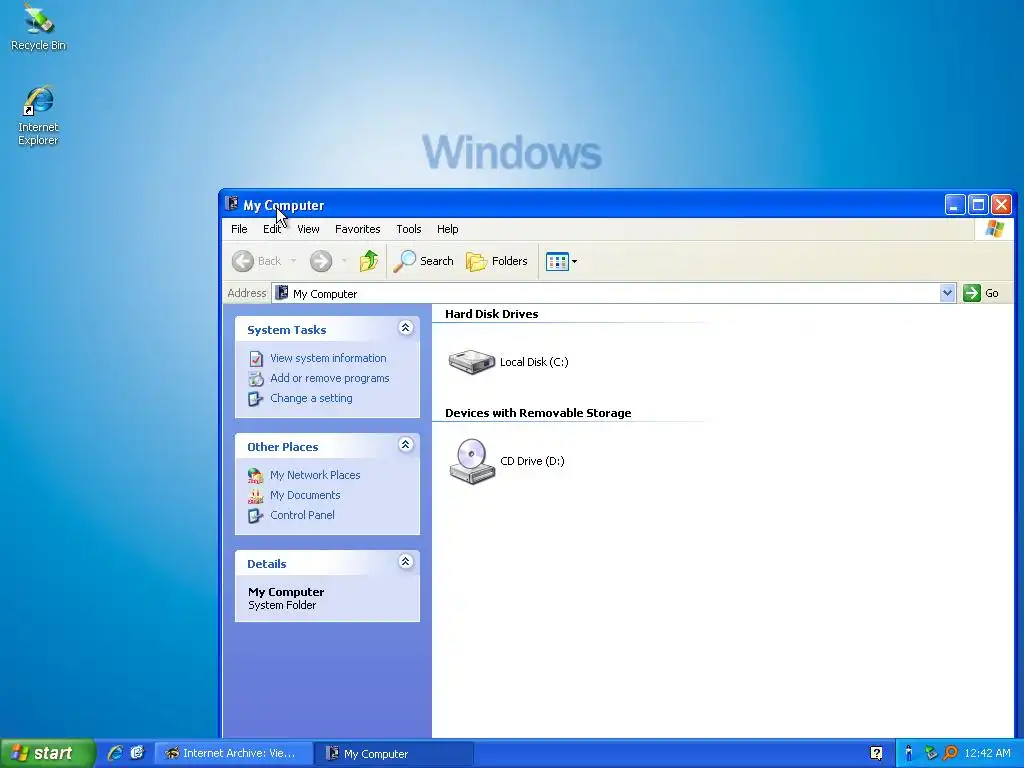The image size is (1024, 768).
Task: Click Add or remove programs link
Action: tap(329, 378)
